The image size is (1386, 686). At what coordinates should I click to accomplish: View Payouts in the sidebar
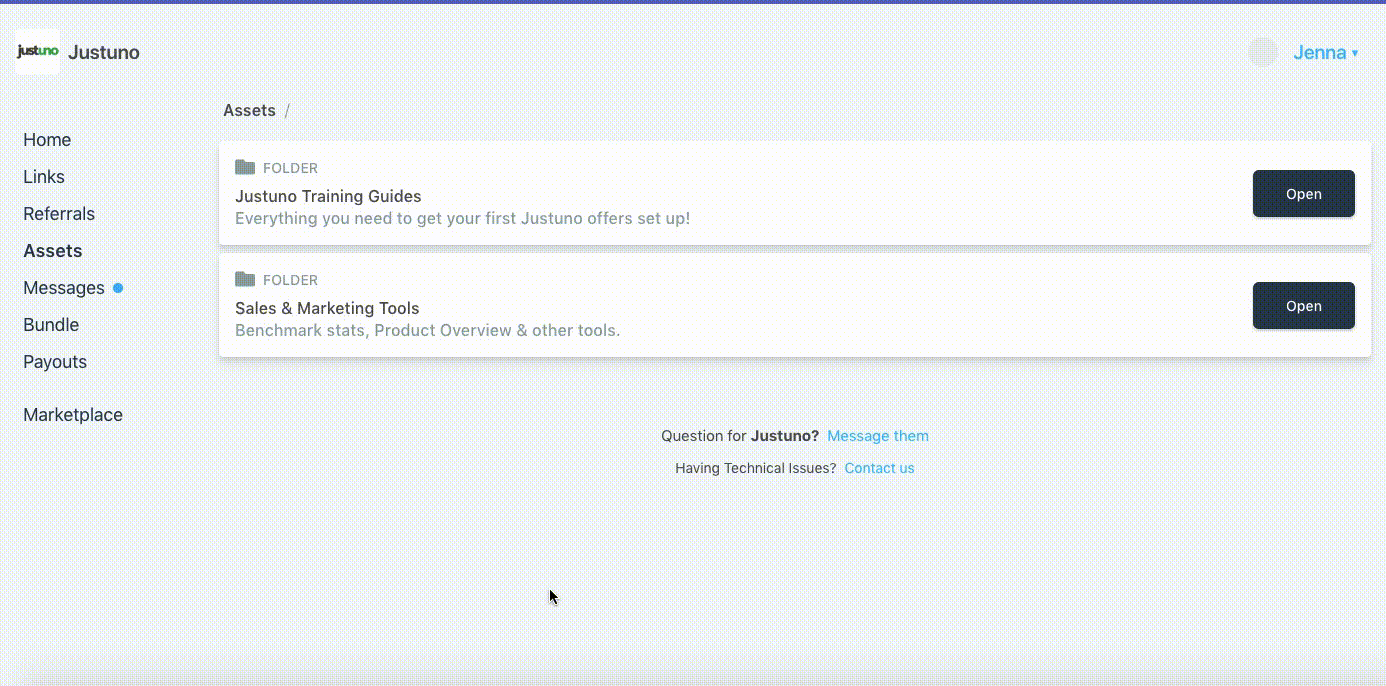[x=55, y=362]
